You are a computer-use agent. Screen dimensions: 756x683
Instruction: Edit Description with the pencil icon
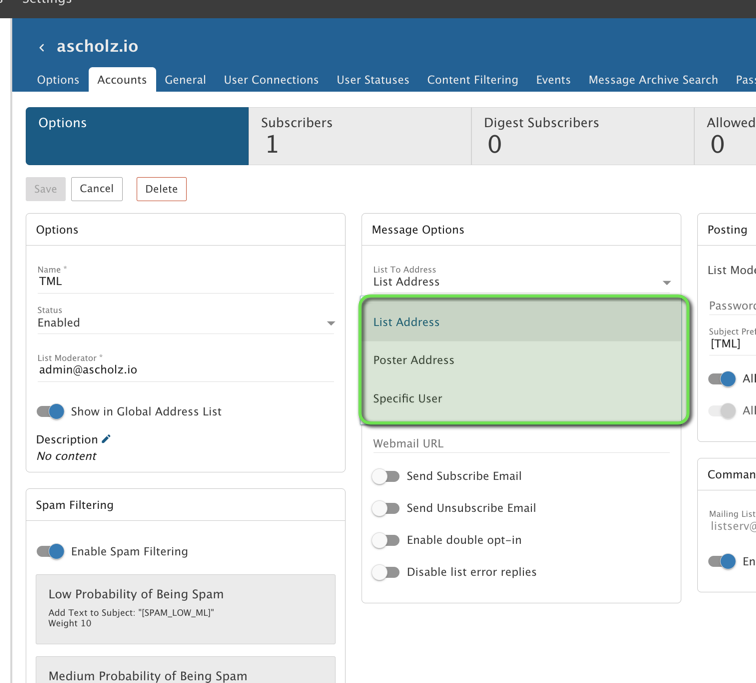106,439
